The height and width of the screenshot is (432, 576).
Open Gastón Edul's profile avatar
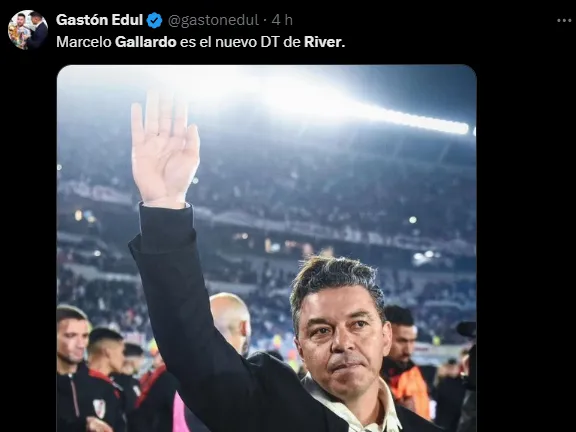[28, 30]
